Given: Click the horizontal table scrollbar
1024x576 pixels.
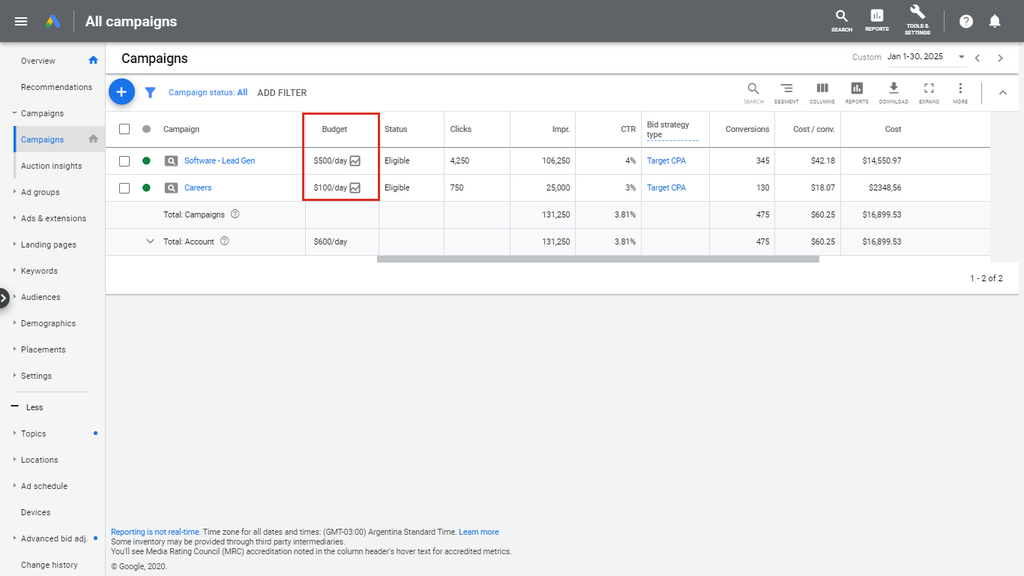Looking at the screenshot, I should 597,259.
